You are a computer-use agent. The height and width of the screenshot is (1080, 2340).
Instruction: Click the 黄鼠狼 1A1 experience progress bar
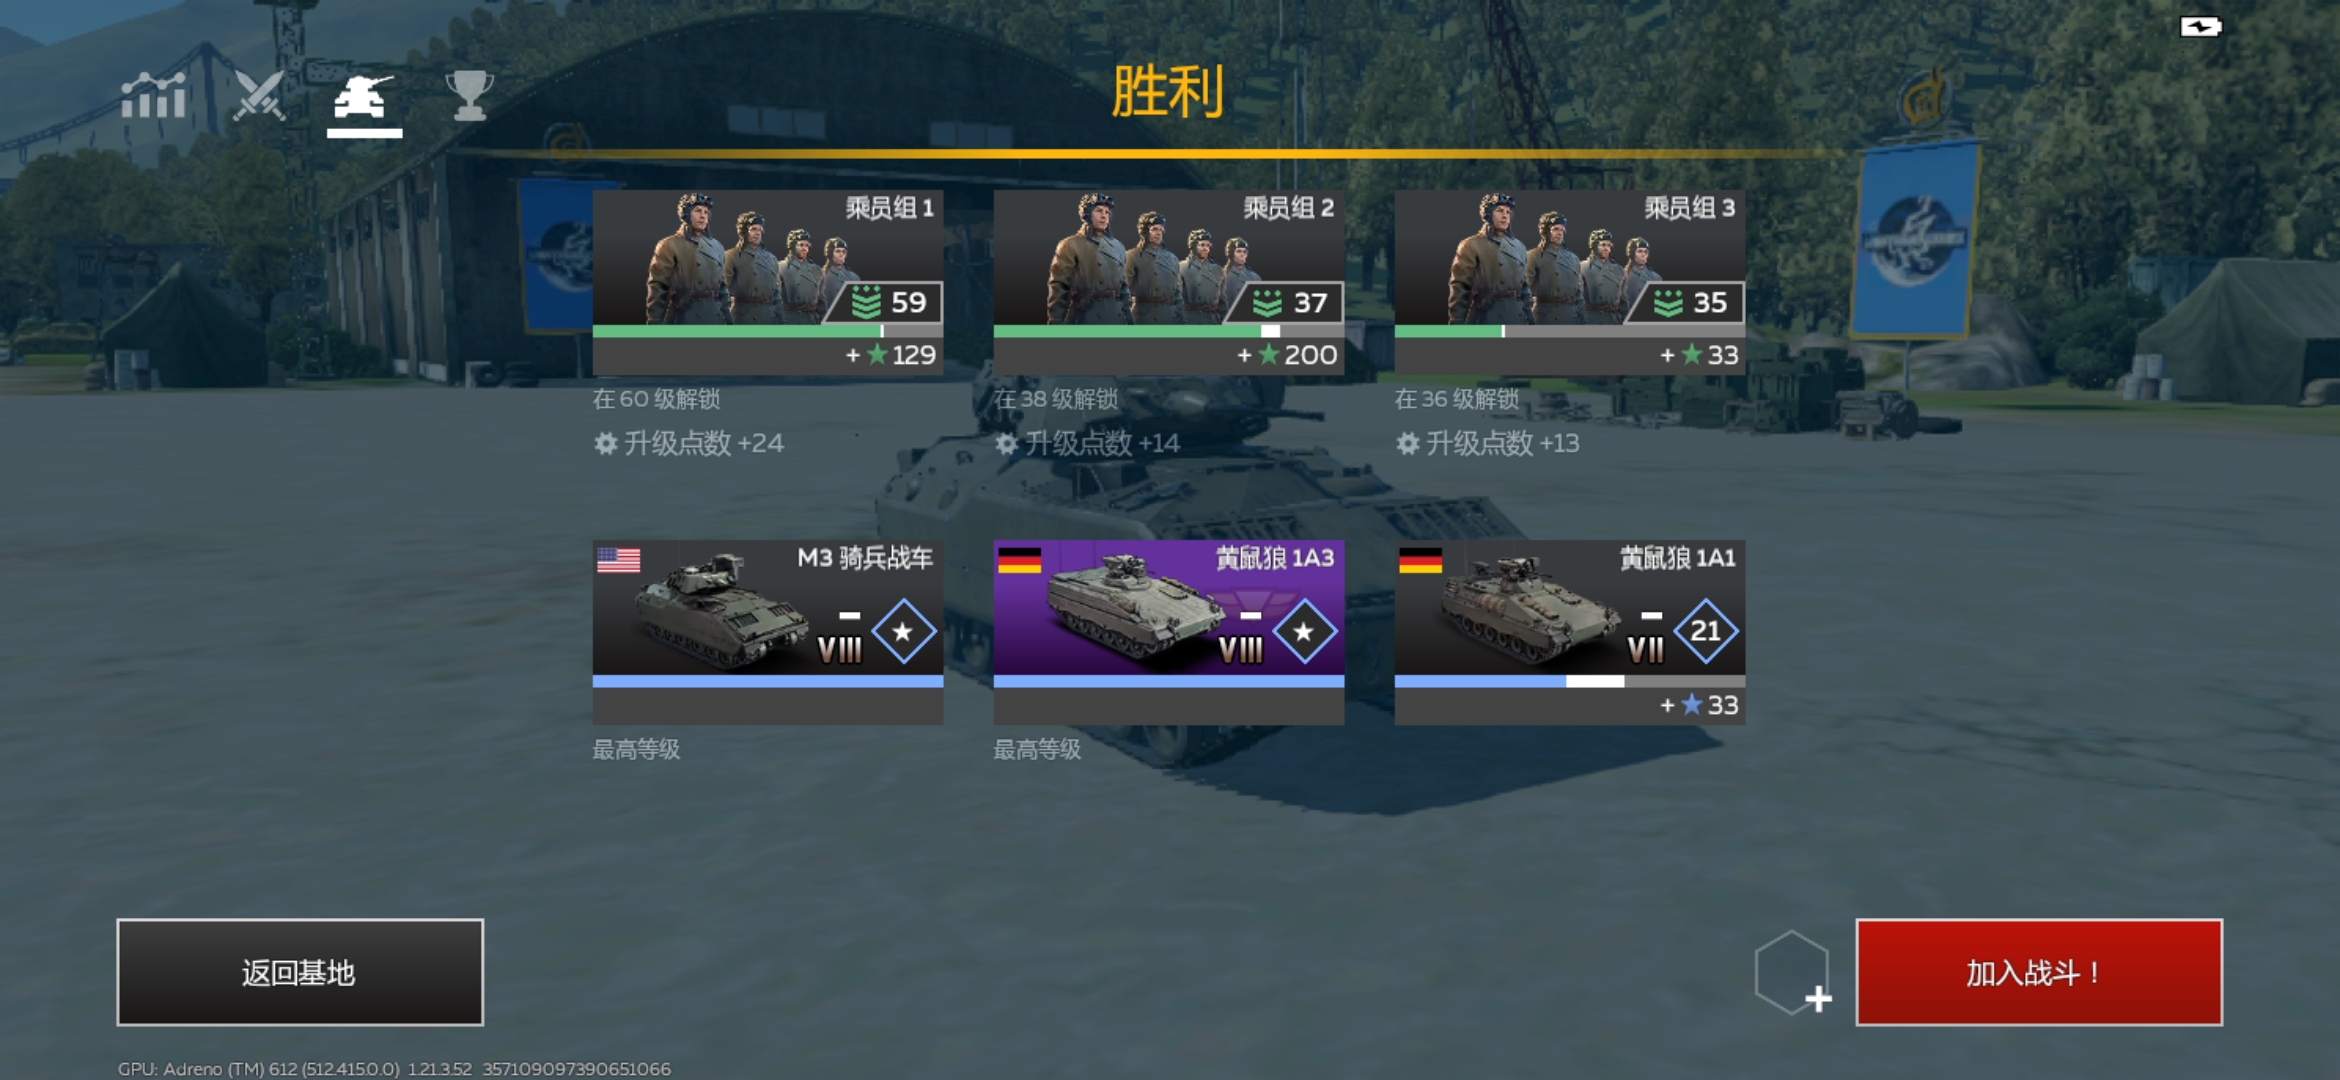click(1570, 681)
